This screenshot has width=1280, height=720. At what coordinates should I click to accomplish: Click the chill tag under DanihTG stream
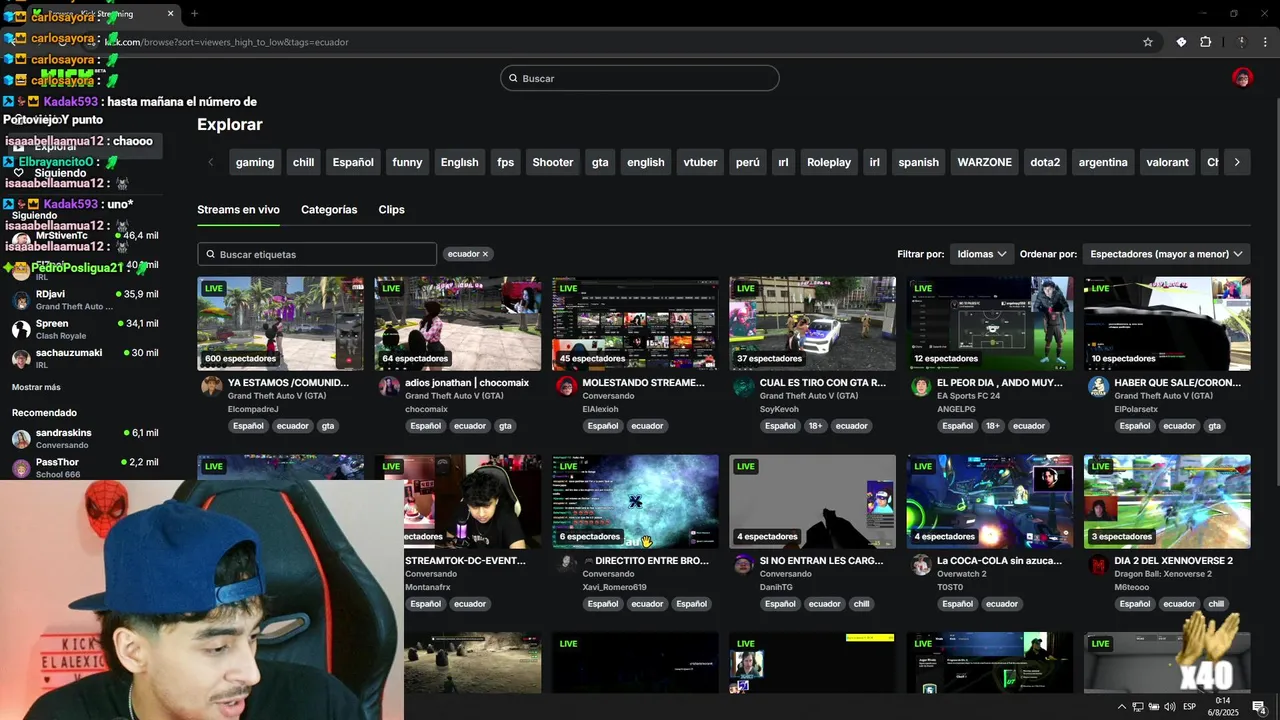(861, 604)
